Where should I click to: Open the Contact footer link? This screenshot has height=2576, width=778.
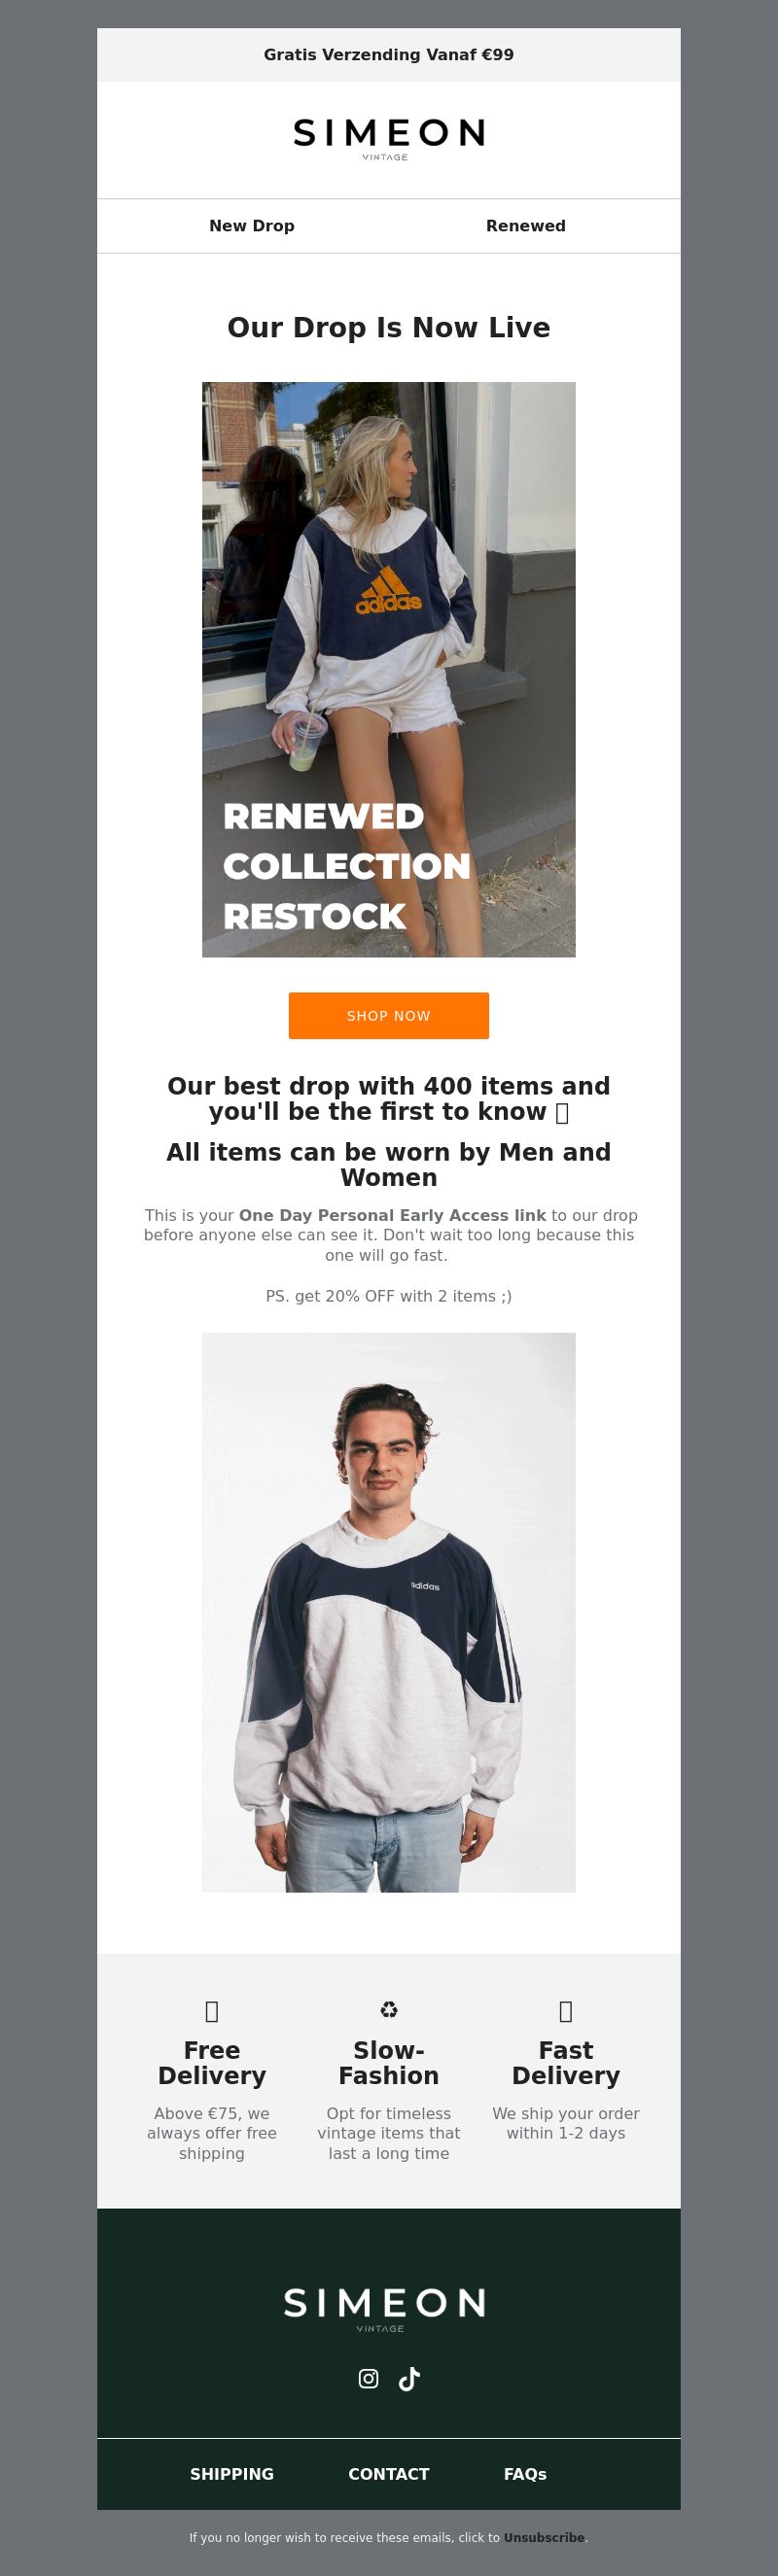coord(389,2473)
